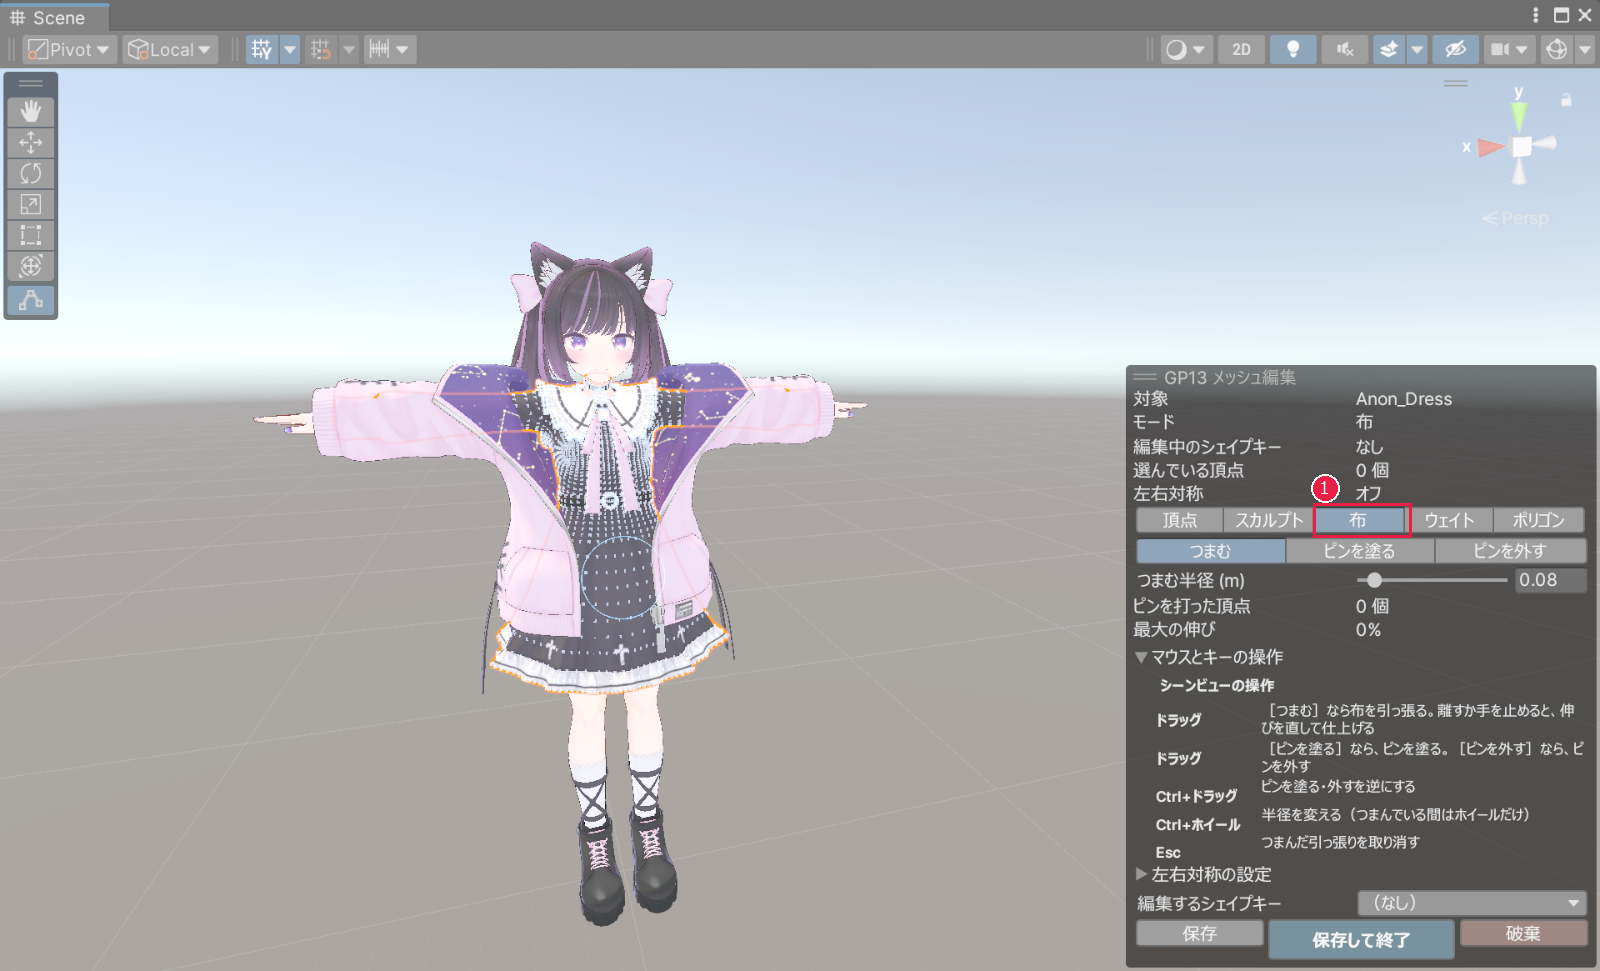The image size is (1600, 971).
Task: Collapse マウスとキーの操作 section
Action: [x=1209, y=657]
